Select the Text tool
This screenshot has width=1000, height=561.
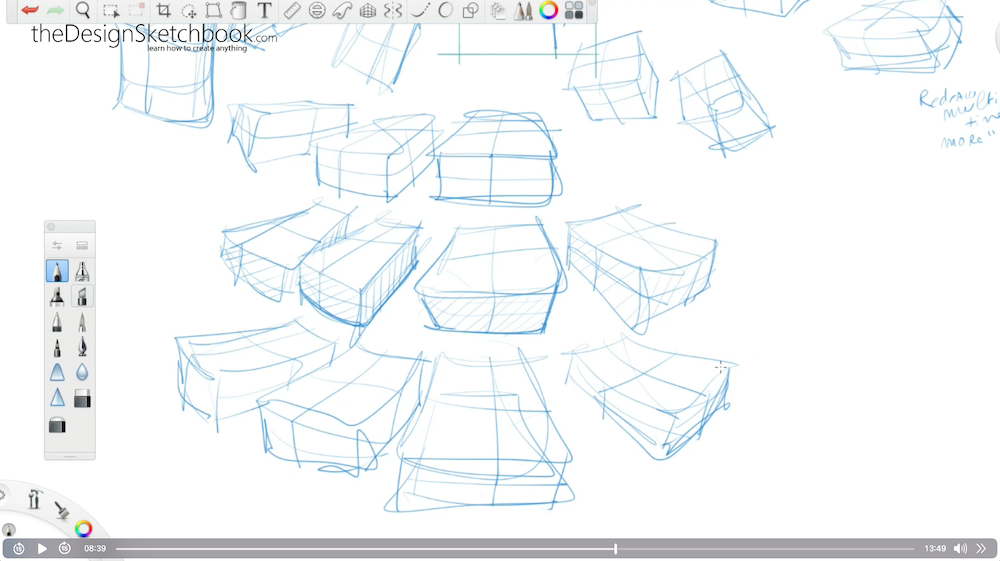pos(264,10)
